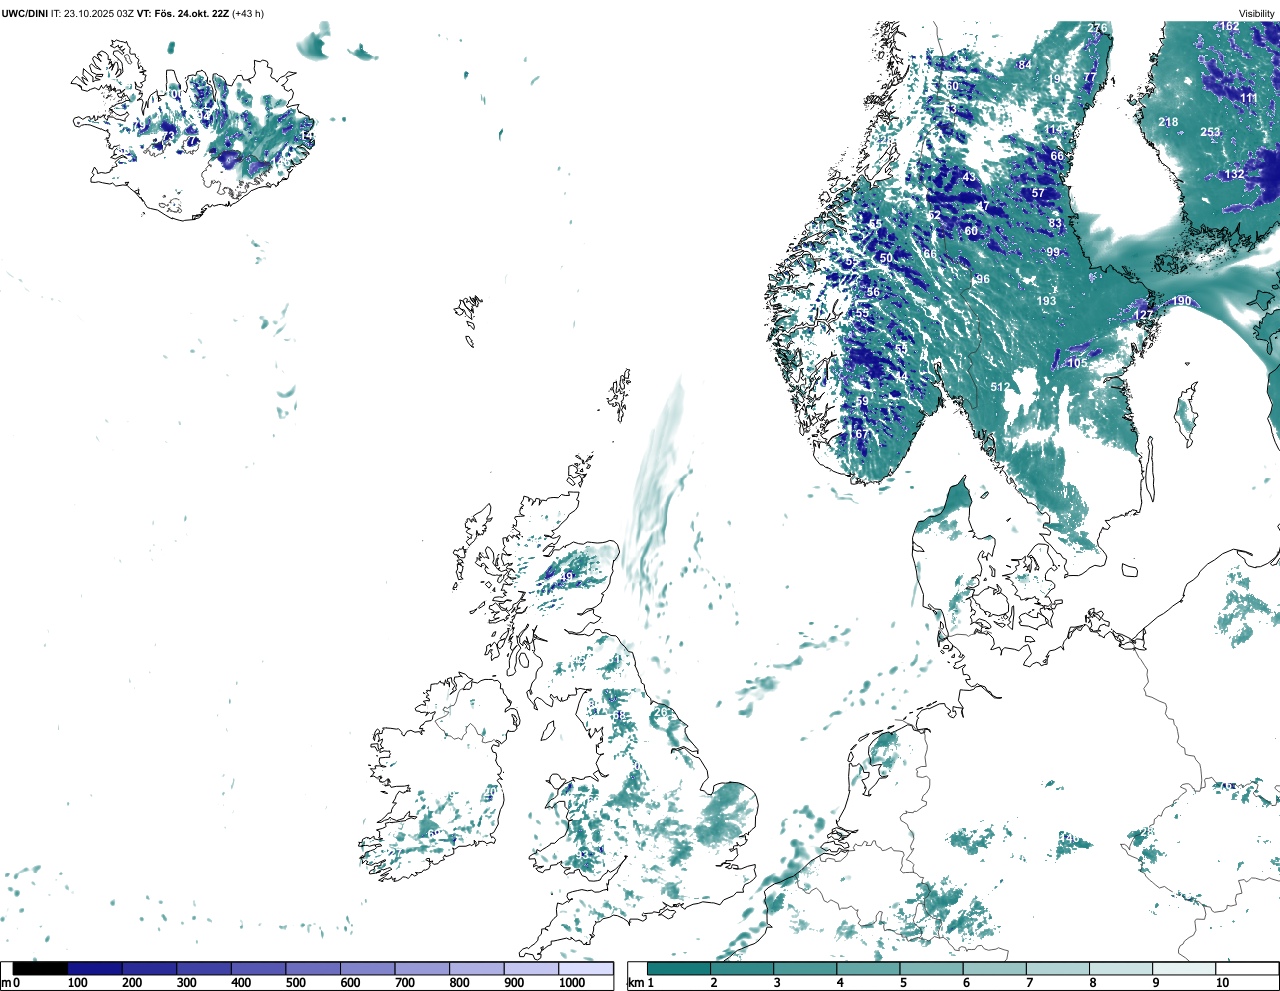Click the '190' visibility value on the map
The width and height of the screenshot is (1280, 991).
coord(1182,301)
